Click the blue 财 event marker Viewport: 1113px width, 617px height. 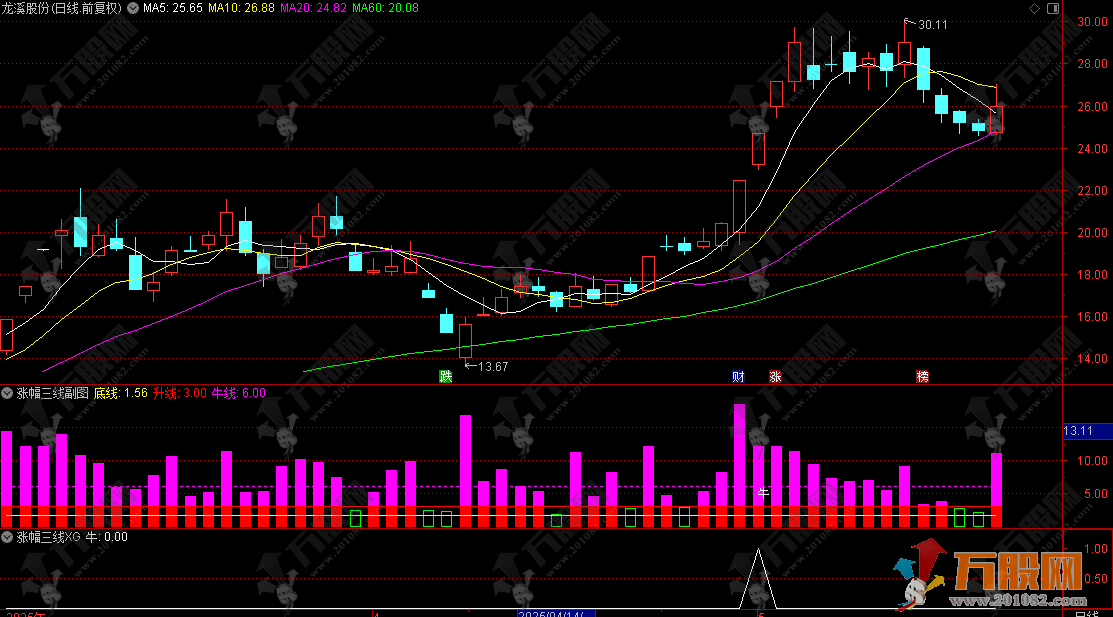738,376
